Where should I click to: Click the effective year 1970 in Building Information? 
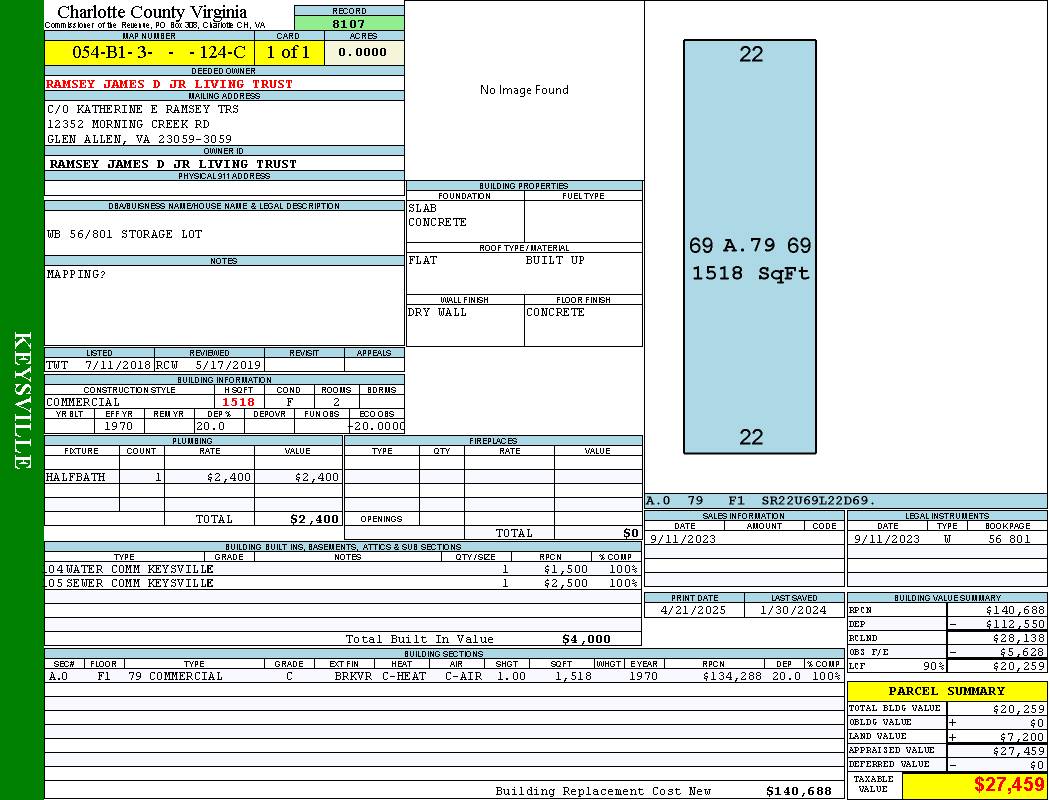pyautogui.click(x=119, y=426)
